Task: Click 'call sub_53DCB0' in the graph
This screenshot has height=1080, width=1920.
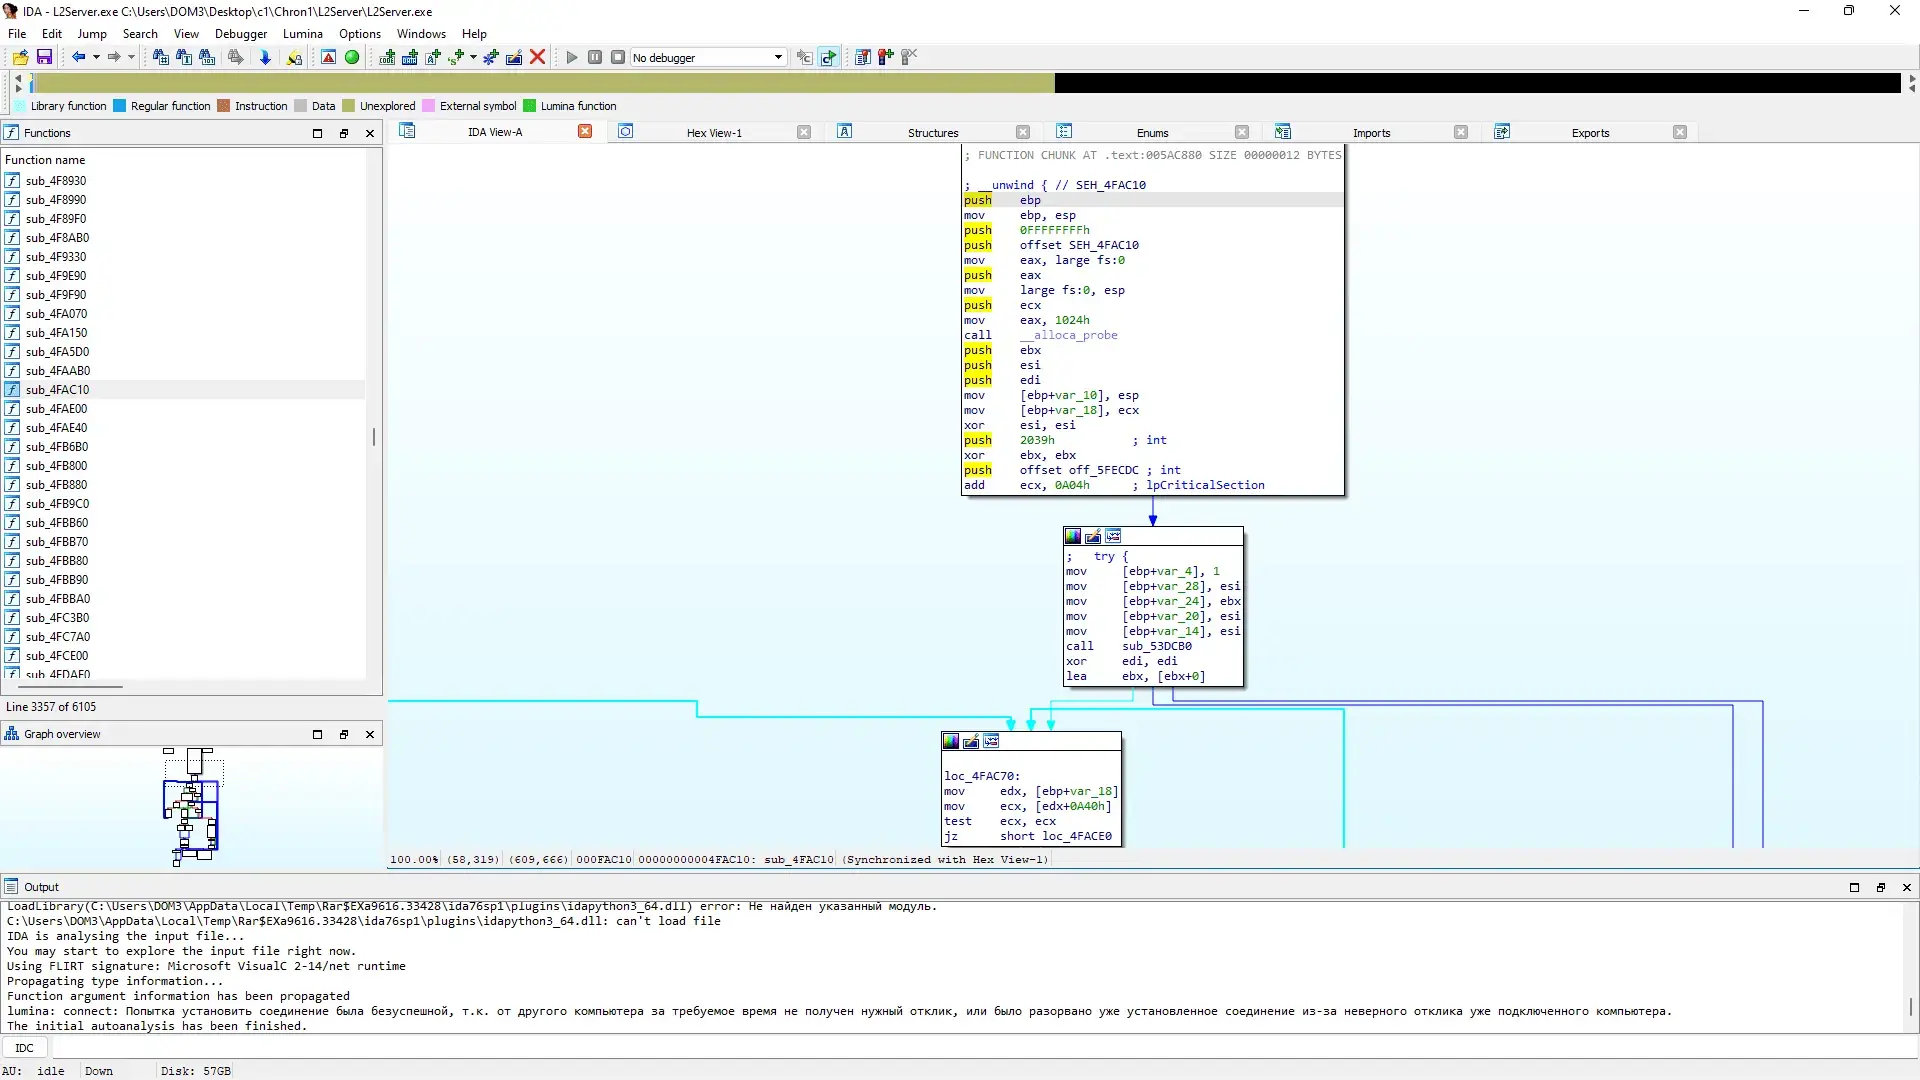Action: 1129,646
